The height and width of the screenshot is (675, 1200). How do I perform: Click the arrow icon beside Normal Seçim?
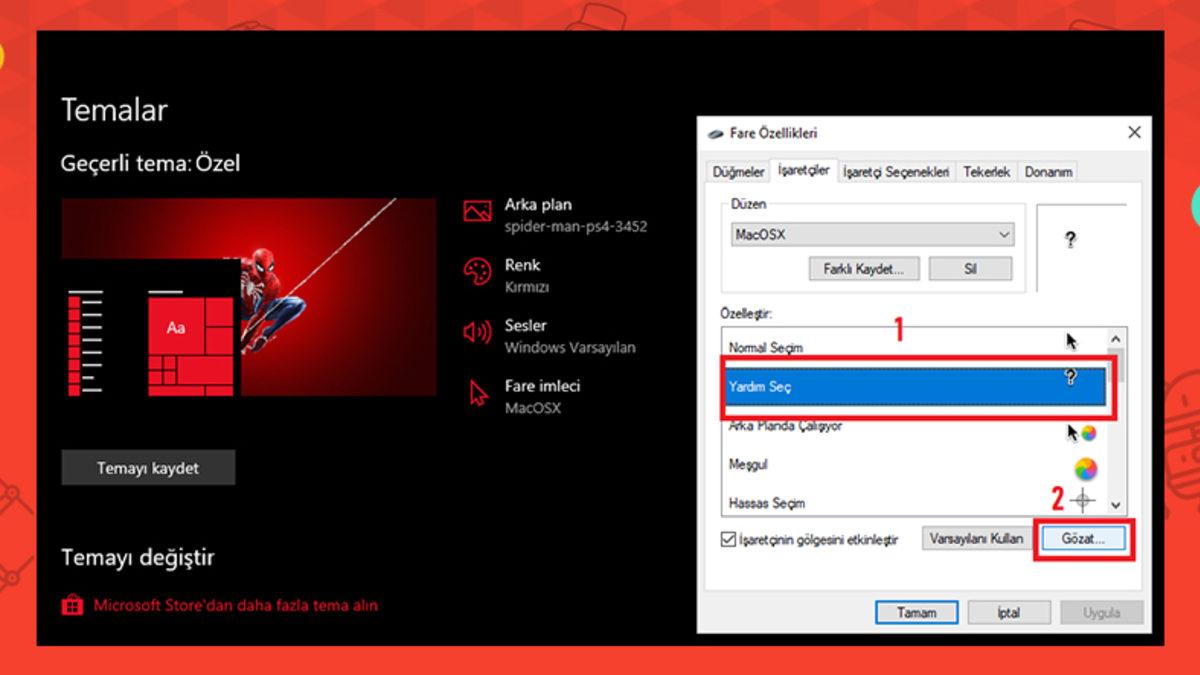1070,339
